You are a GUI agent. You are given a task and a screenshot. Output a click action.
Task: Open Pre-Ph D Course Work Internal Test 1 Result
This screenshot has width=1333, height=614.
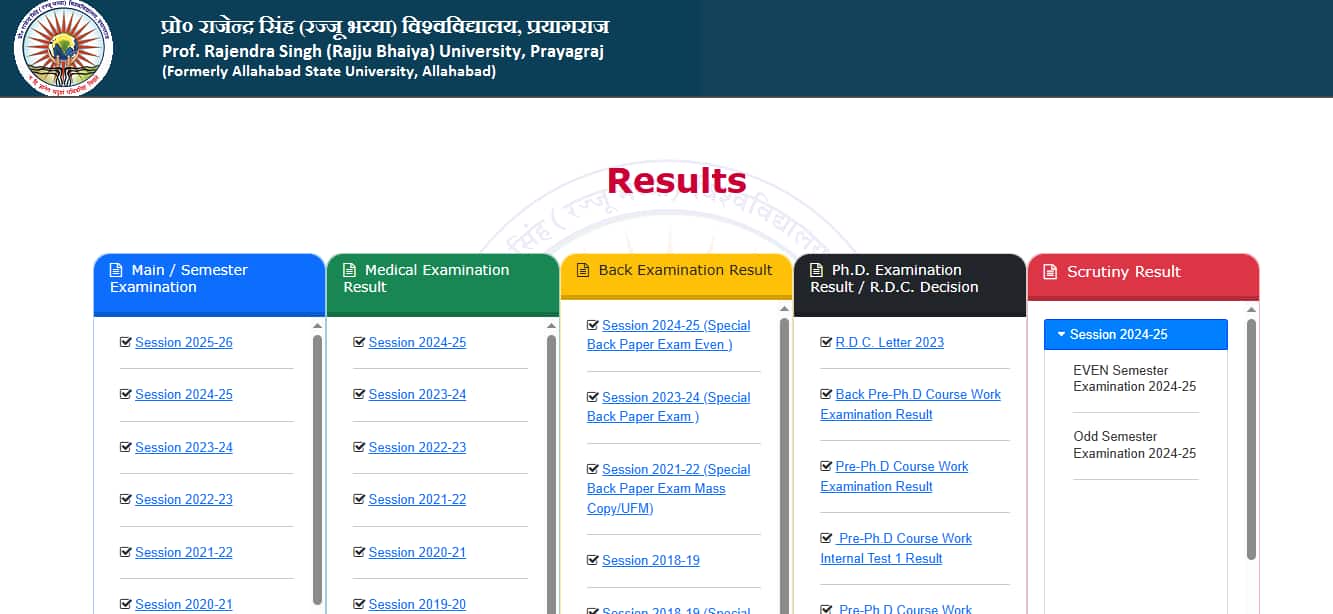tap(896, 548)
